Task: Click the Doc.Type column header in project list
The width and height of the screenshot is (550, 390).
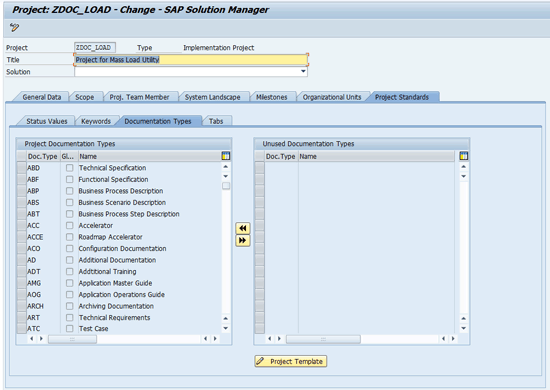Action: 43,156
